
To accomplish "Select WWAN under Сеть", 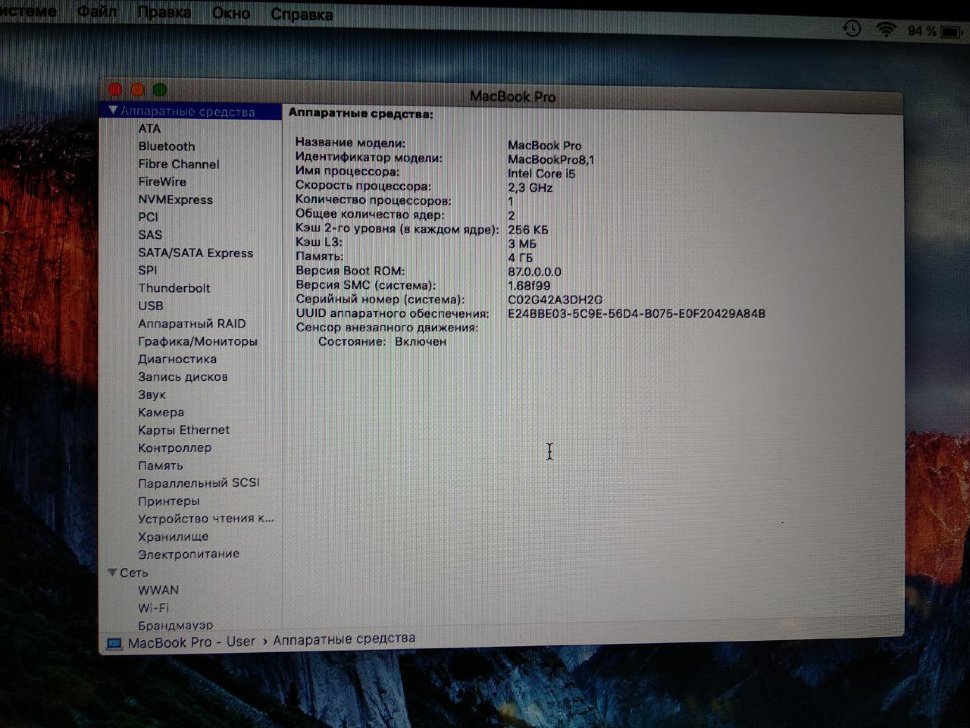I will click(158, 590).
